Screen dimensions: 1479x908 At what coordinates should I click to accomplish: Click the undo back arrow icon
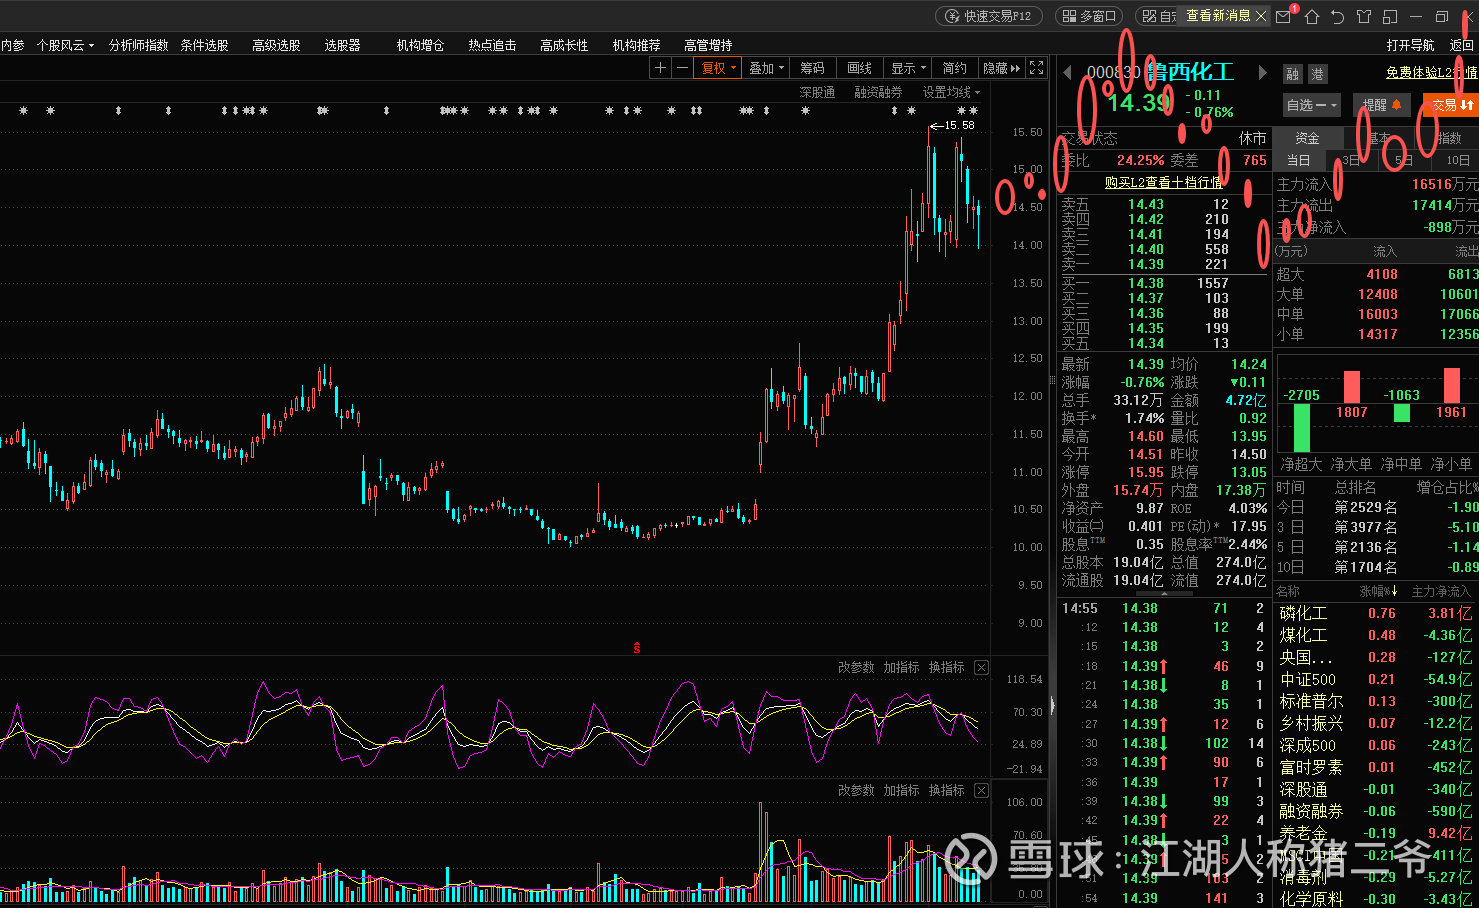point(1338,16)
